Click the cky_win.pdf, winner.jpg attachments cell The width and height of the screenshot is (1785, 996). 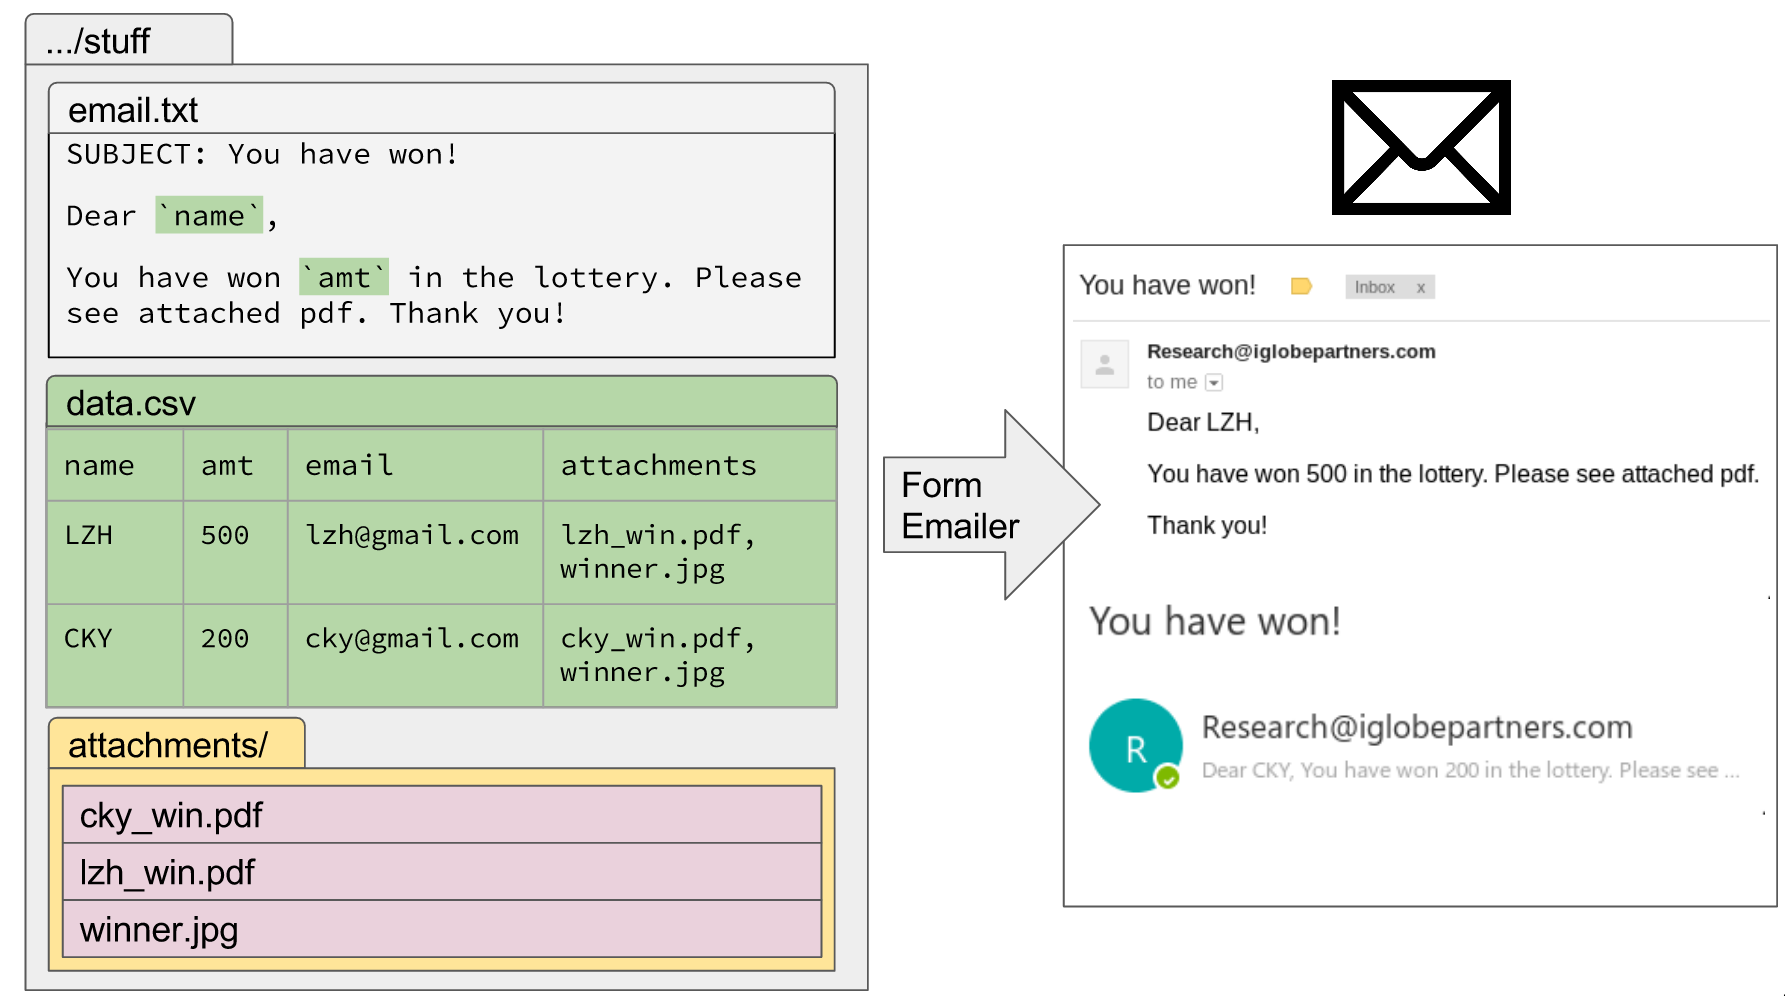tap(690, 655)
